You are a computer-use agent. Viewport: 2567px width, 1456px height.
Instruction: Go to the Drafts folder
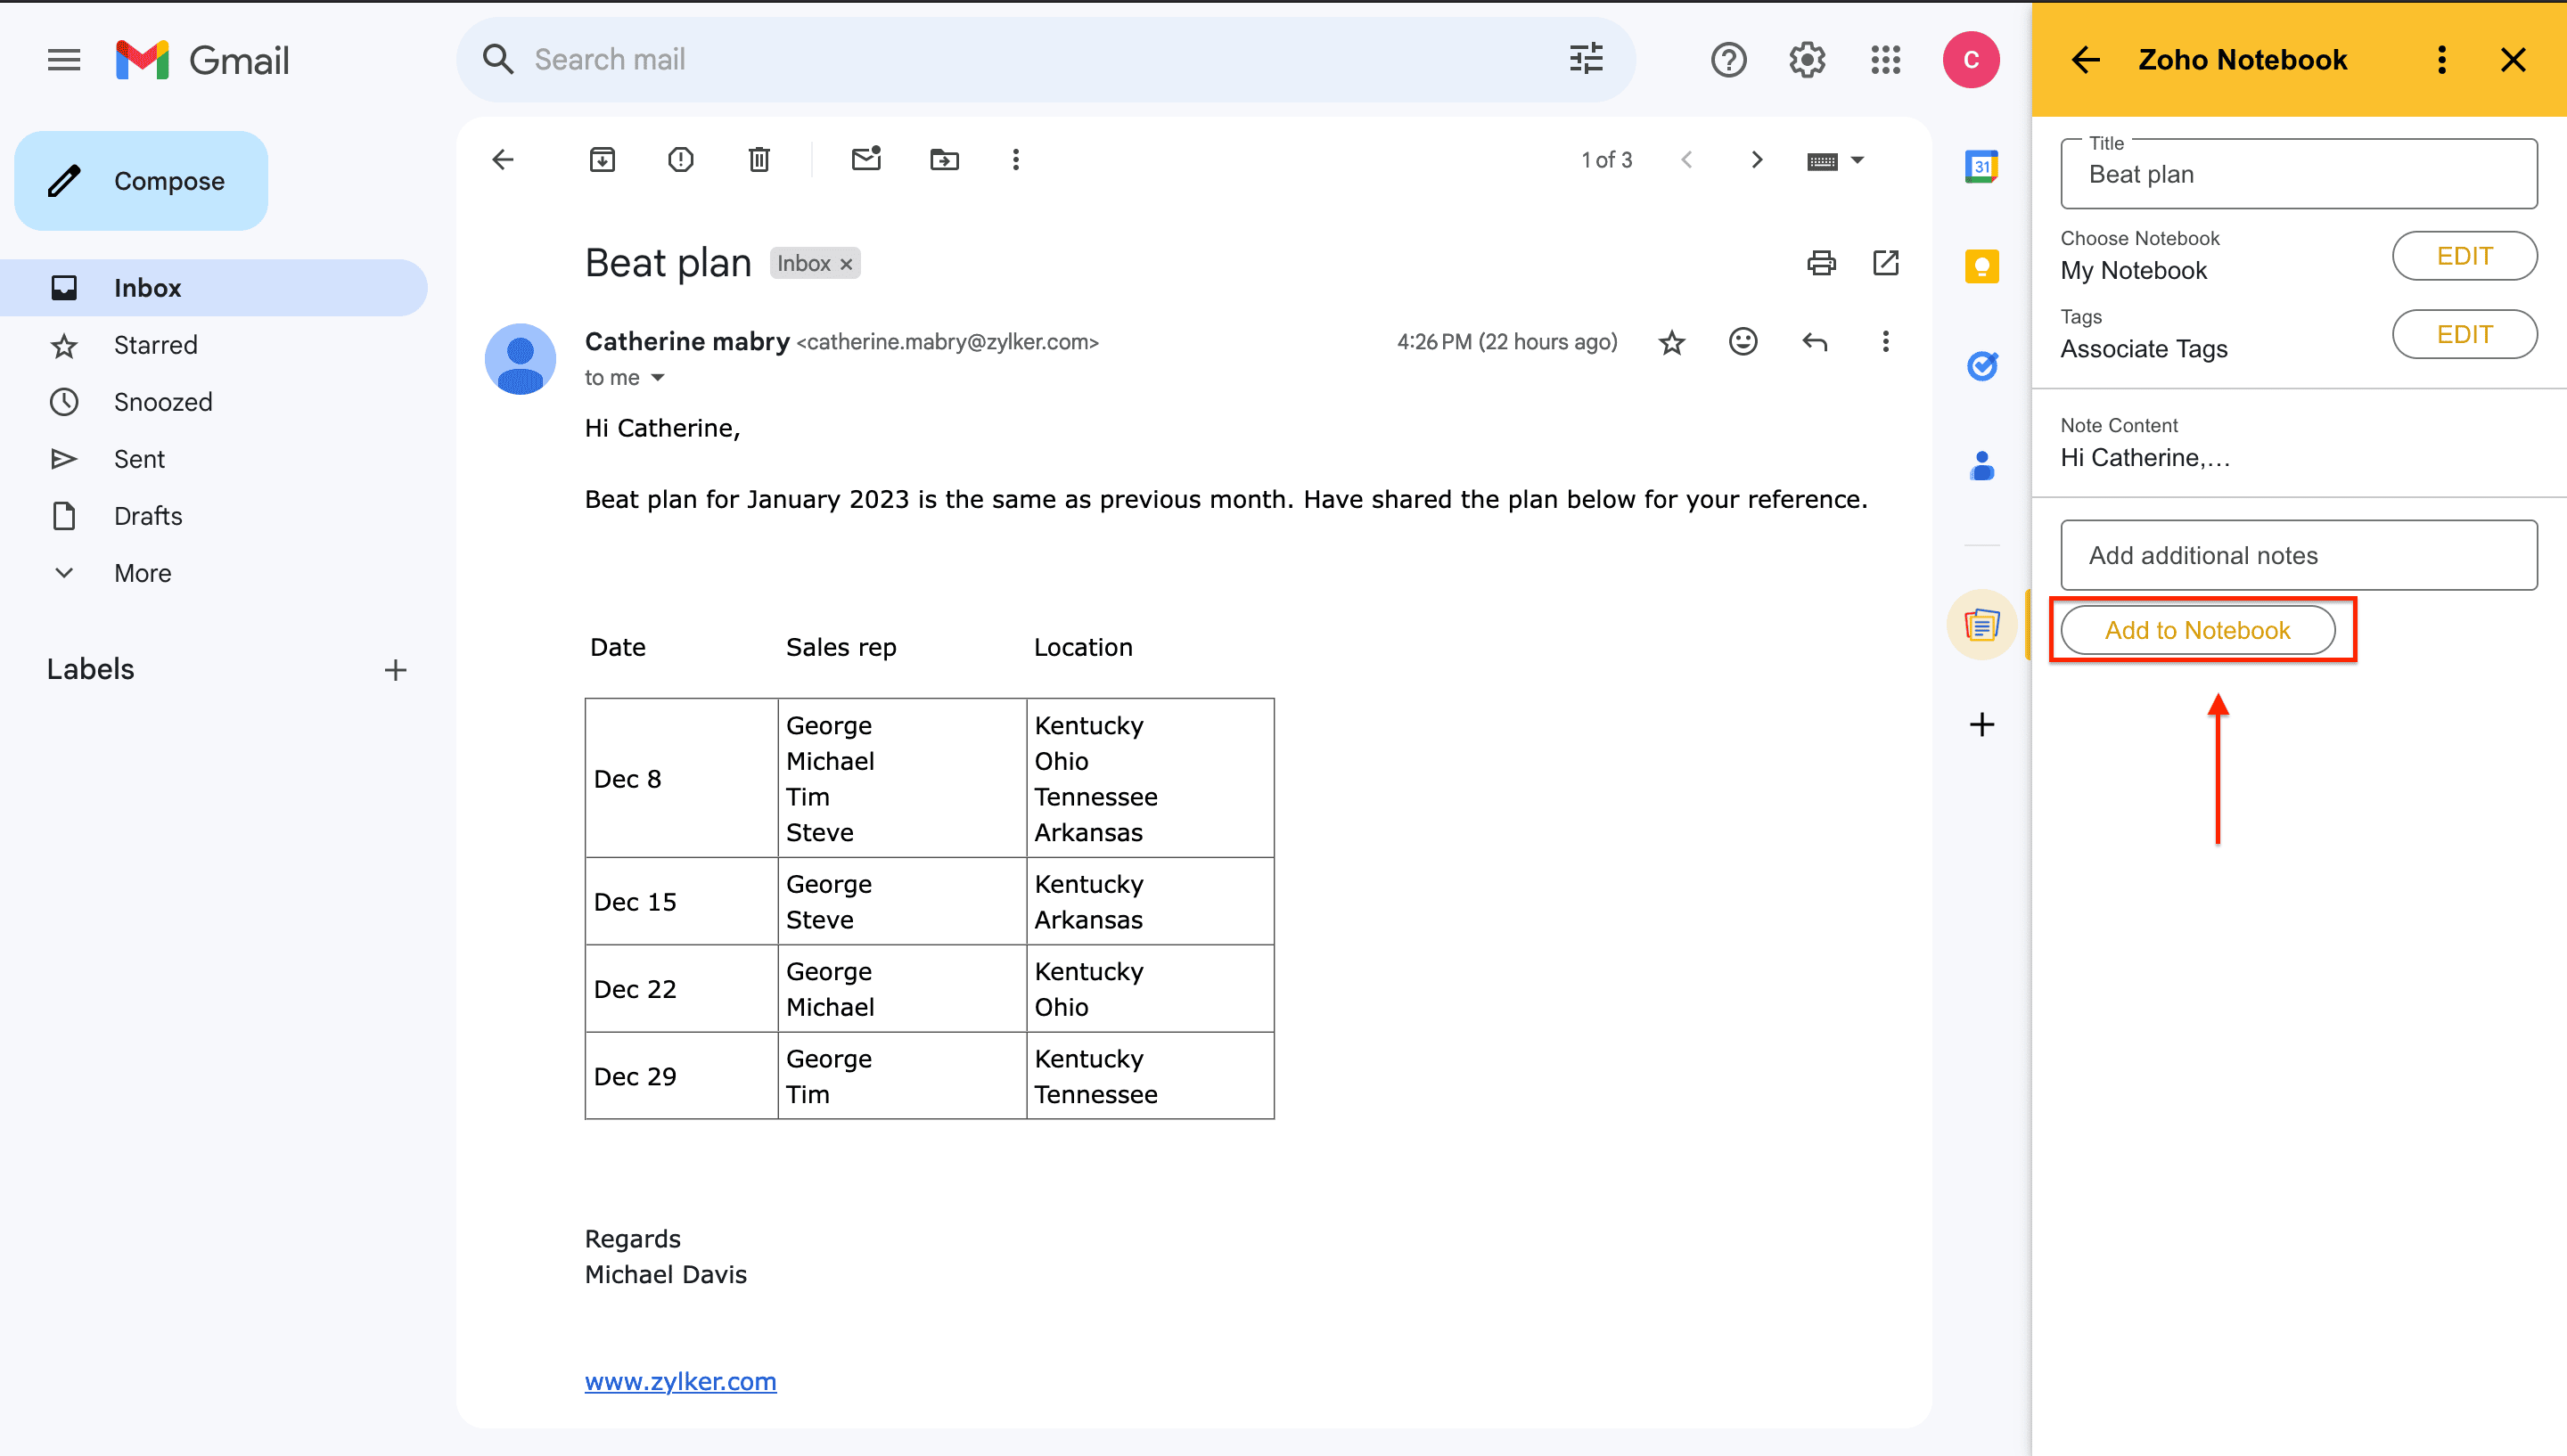(x=148, y=516)
